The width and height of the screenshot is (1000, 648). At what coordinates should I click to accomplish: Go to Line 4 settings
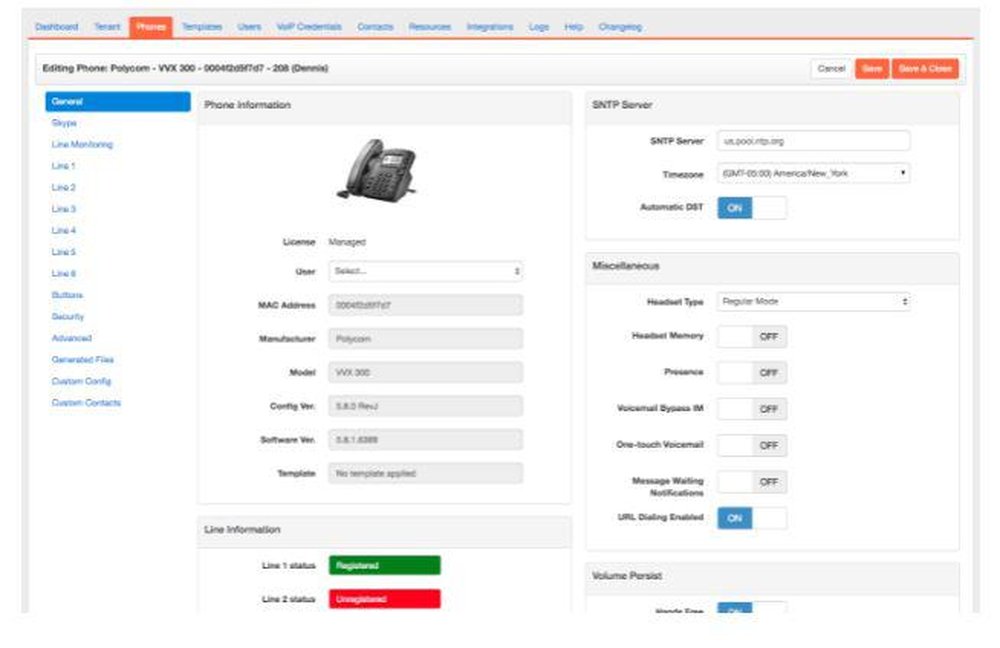64,231
